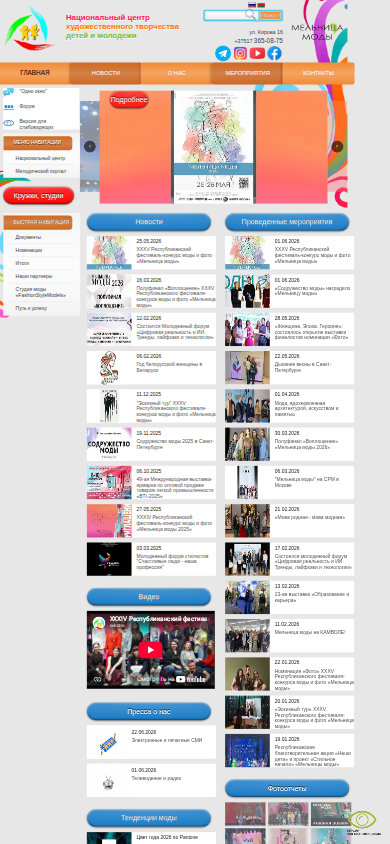390x844 pixels.
Task: Open the Facebook social icon
Action: pos(274,53)
